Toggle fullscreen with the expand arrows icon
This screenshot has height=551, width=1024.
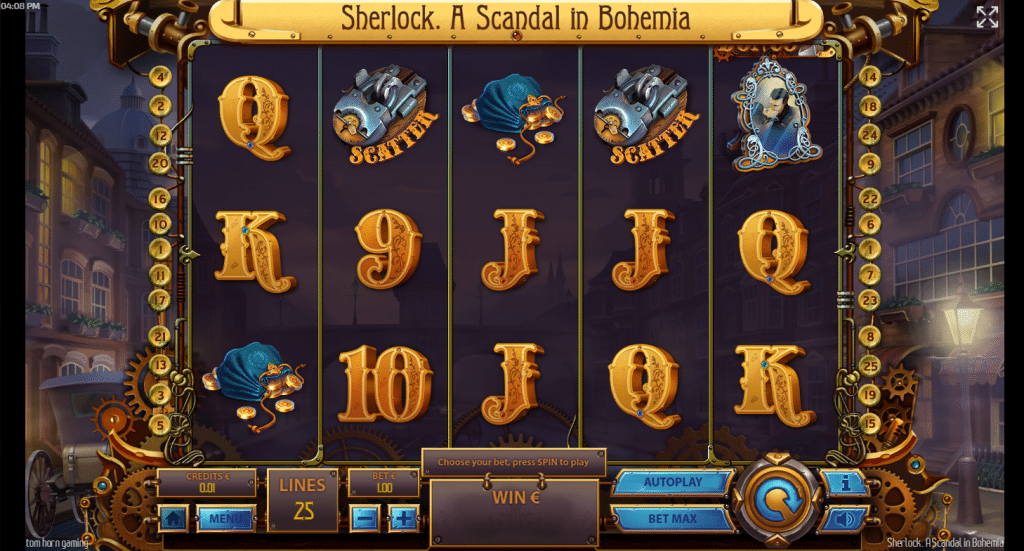click(x=987, y=17)
